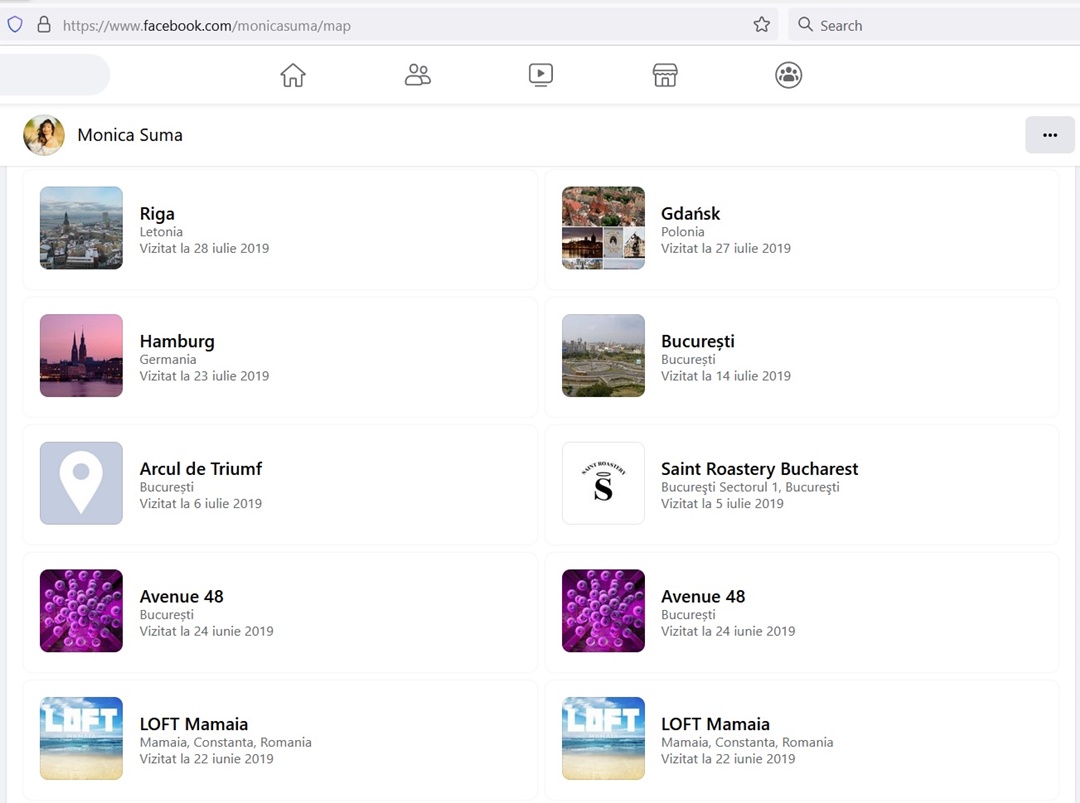Open the right LOFT Mamaia entry
Screen dimensions: 1080x803
[715, 724]
